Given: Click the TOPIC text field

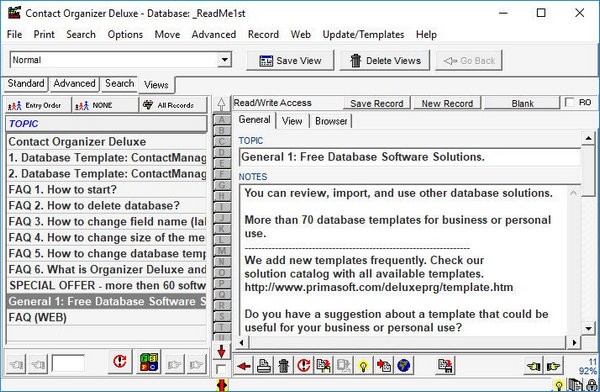Looking at the screenshot, I should (x=409, y=157).
